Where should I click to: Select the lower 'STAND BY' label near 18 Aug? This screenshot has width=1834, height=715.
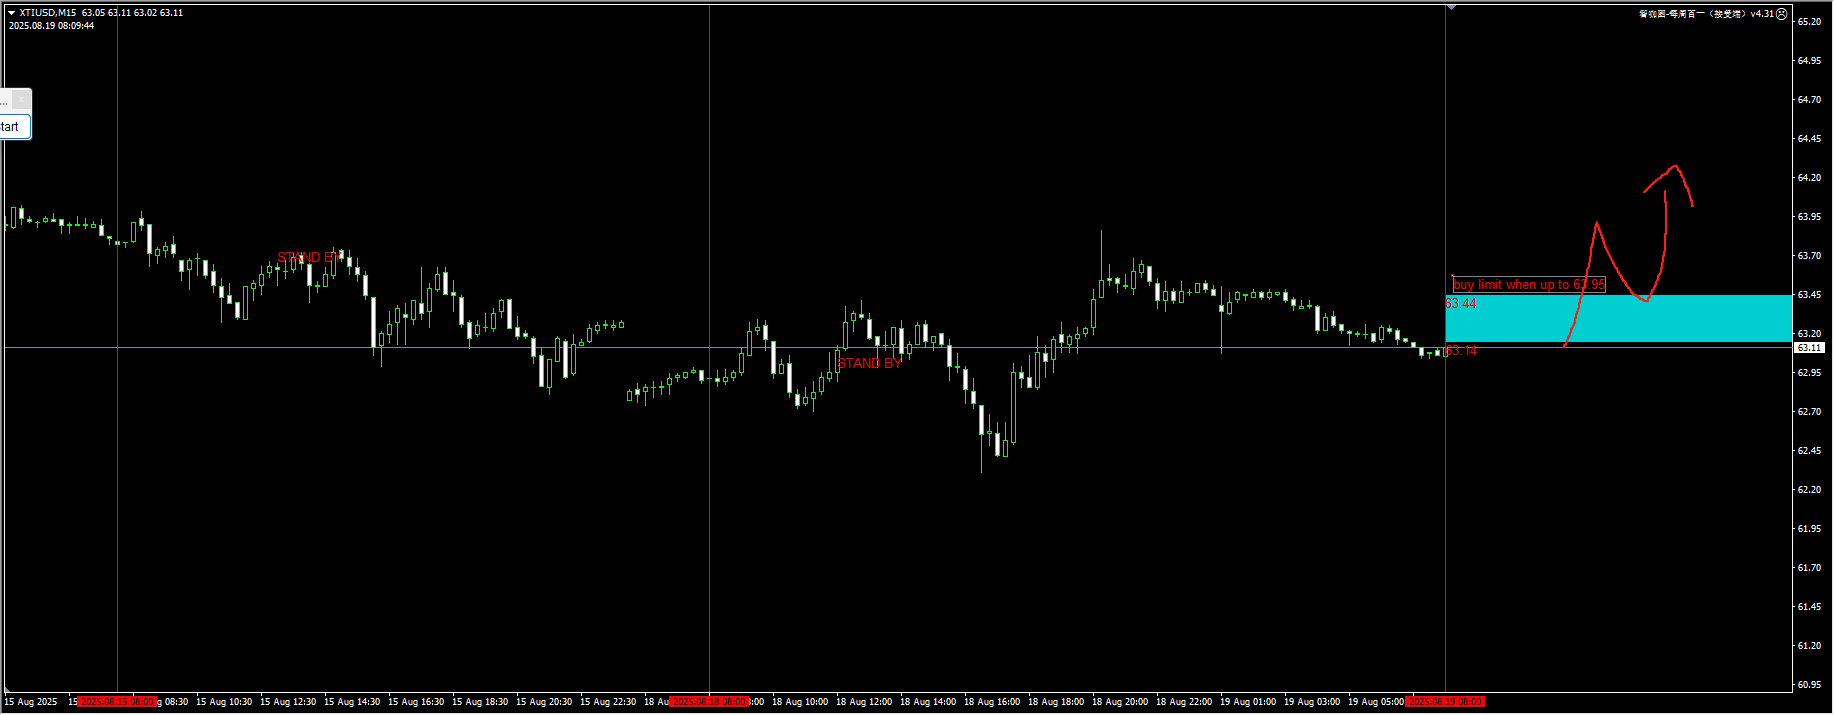coord(869,363)
